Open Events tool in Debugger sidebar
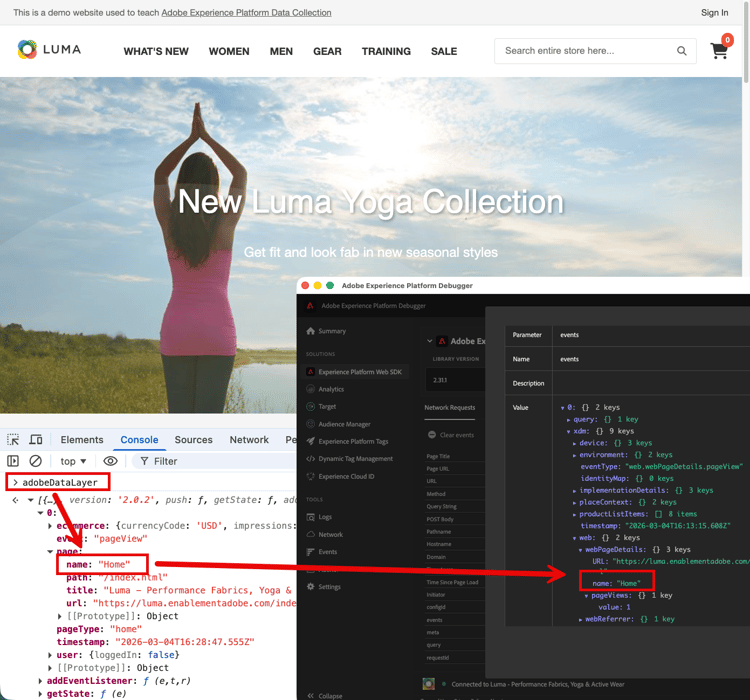Viewport: 750px width, 700px height. (322, 552)
